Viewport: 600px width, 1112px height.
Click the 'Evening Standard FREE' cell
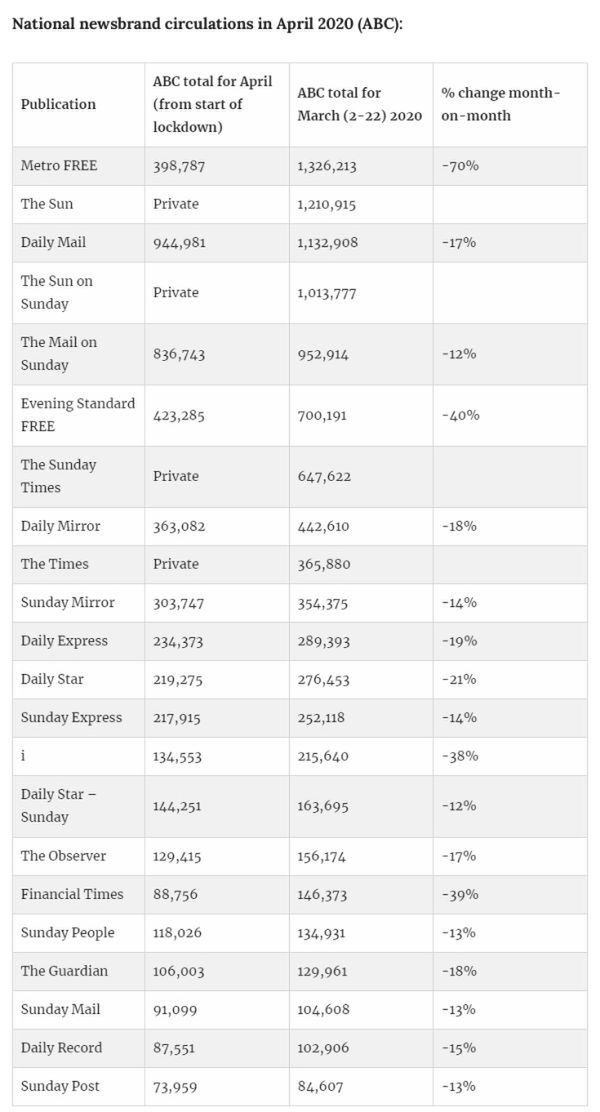[77, 415]
